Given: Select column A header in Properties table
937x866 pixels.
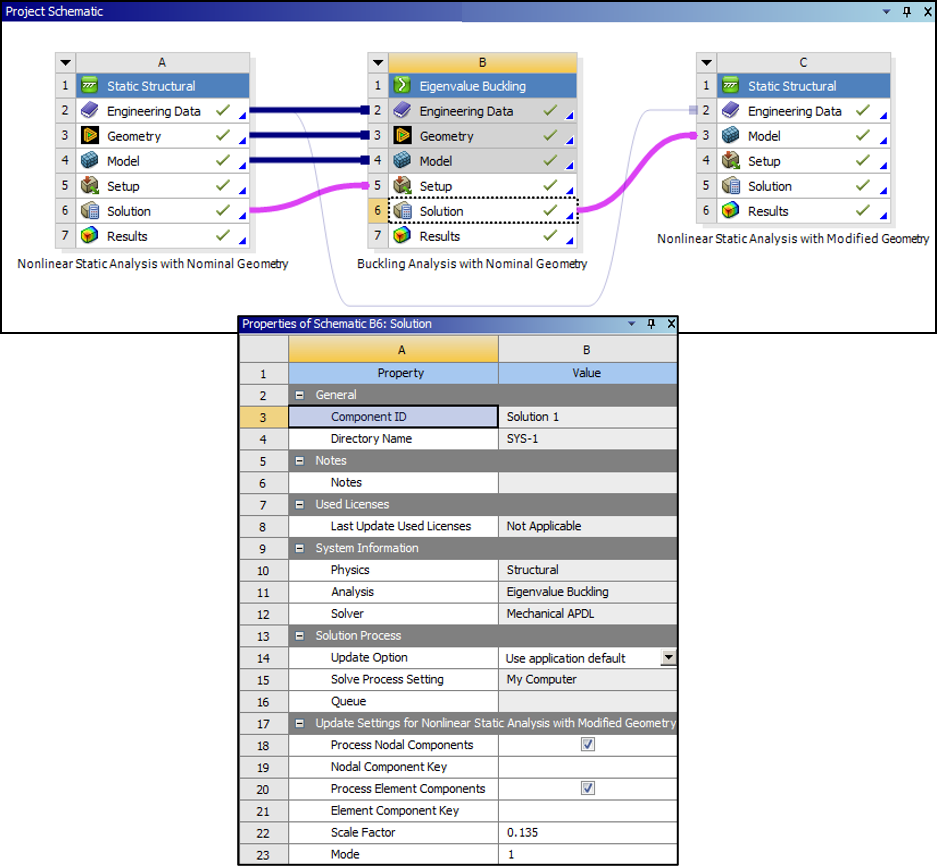Looking at the screenshot, I should (x=393, y=350).
